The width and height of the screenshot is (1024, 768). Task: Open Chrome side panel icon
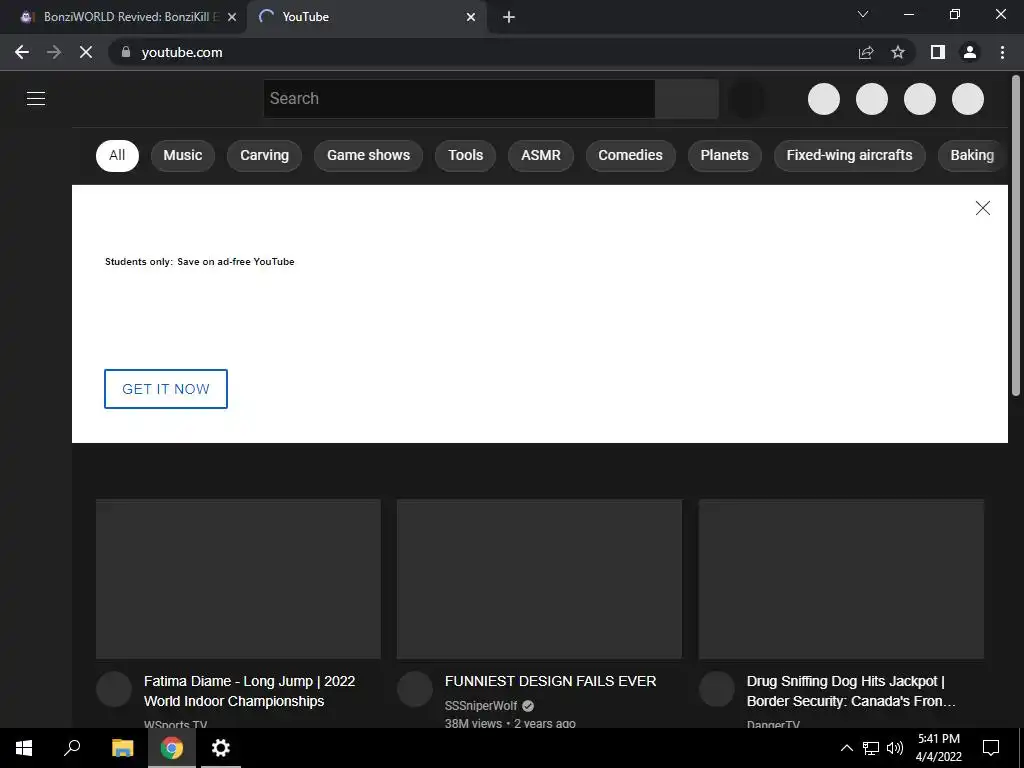[938, 52]
